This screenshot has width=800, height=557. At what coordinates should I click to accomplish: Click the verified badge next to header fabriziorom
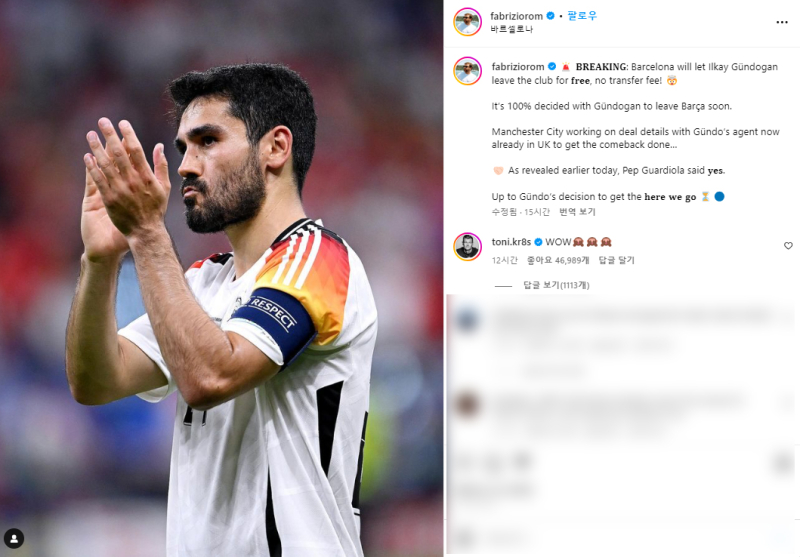[x=551, y=16]
